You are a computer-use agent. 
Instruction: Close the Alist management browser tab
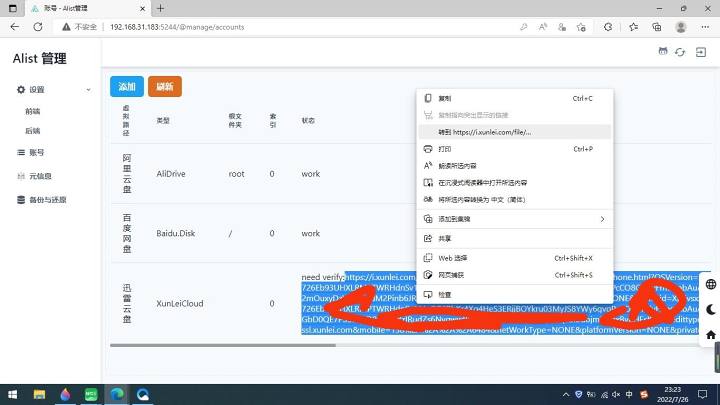(x=142, y=8)
